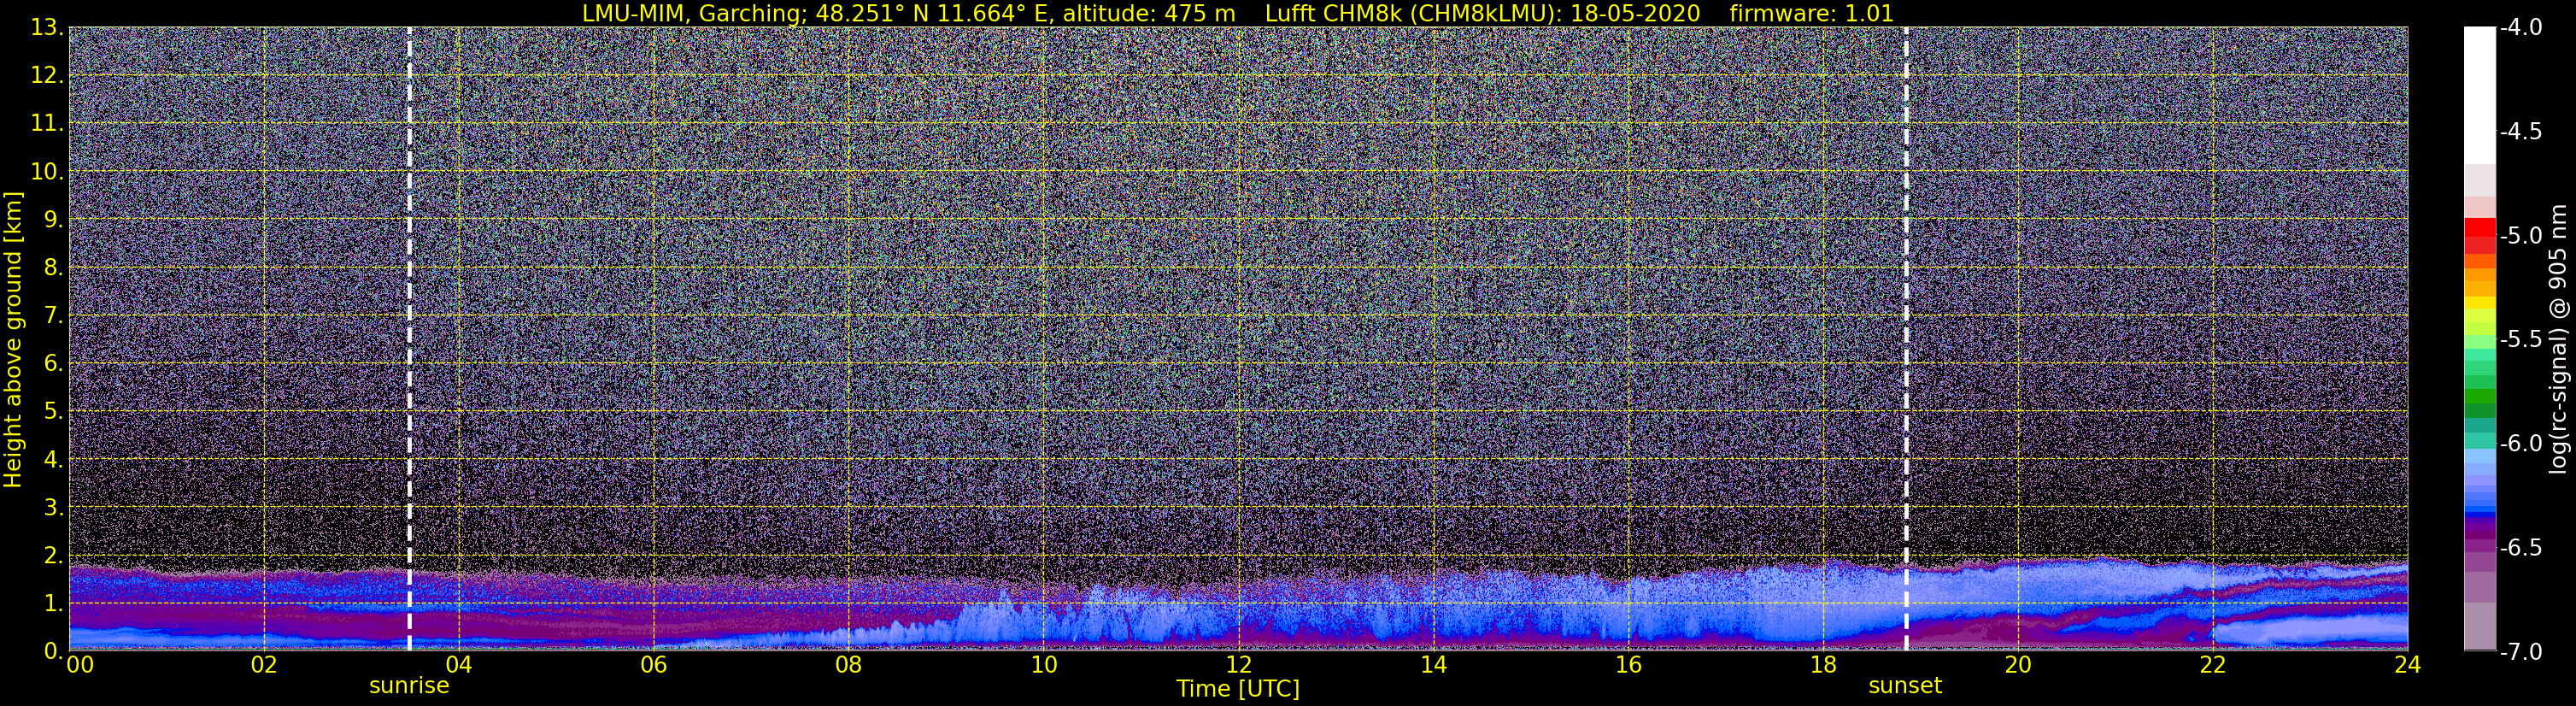This screenshot has width=2576, height=706.
Task: Click the red region of the colorbar
Action: [x=2479, y=236]
